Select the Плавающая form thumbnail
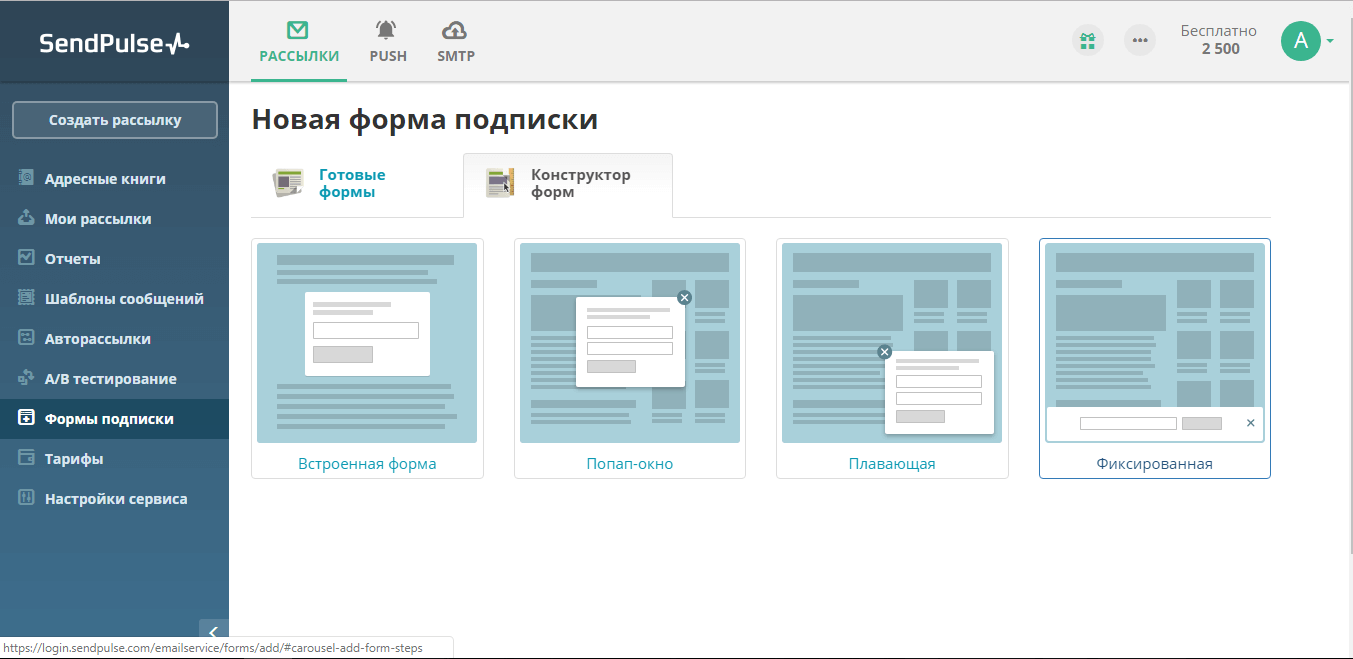Image resolution: width=1353 pixels, height=659 pixels. pos(891,342)
